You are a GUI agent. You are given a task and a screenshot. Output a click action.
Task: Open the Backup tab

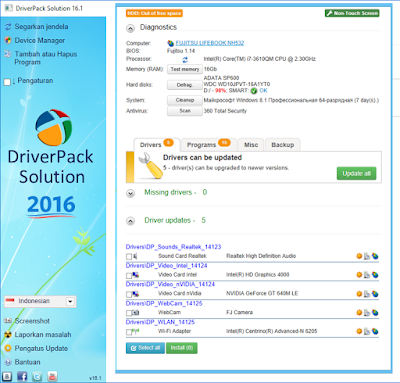click(x=283, y=145)
